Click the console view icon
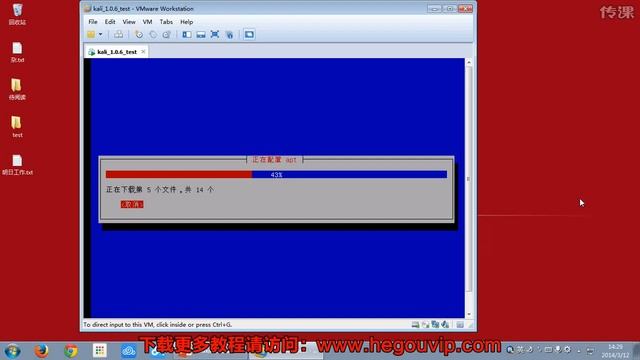This screenshot has width=640, height=360. click(249, 35)
